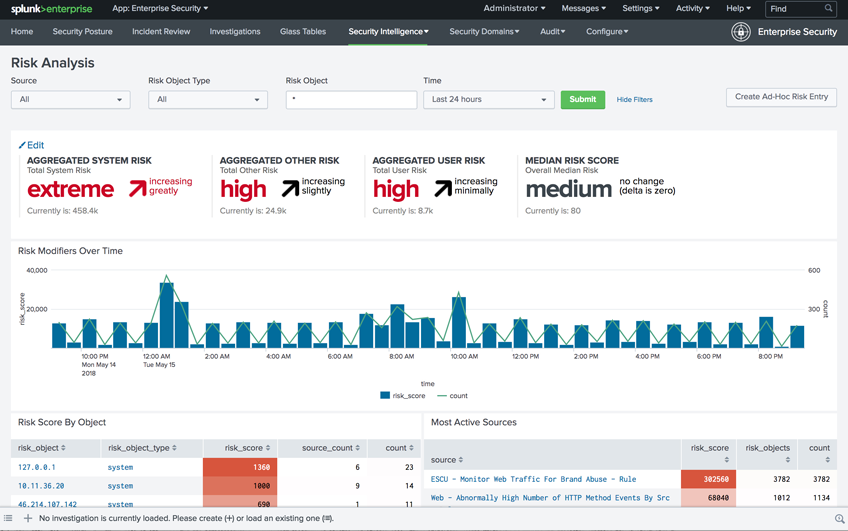Toggle count series in chart legend
The height and width of the screenshot is (531, 848).
(x=452, y=396)
